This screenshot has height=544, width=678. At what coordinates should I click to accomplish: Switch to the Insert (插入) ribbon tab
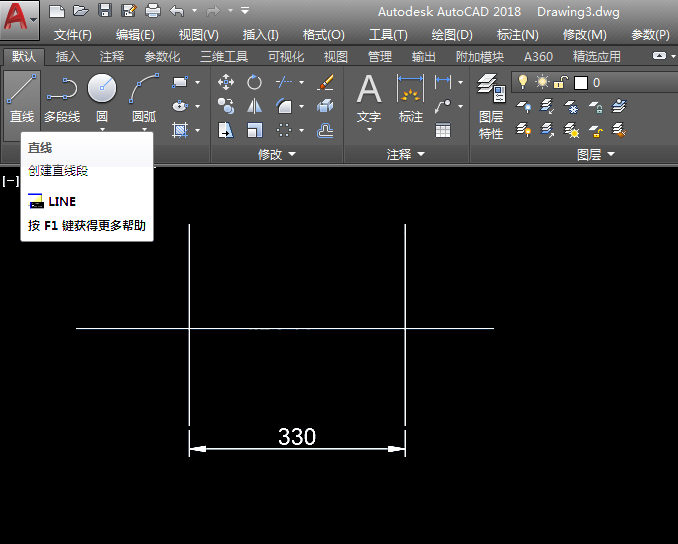coord(68,57)
